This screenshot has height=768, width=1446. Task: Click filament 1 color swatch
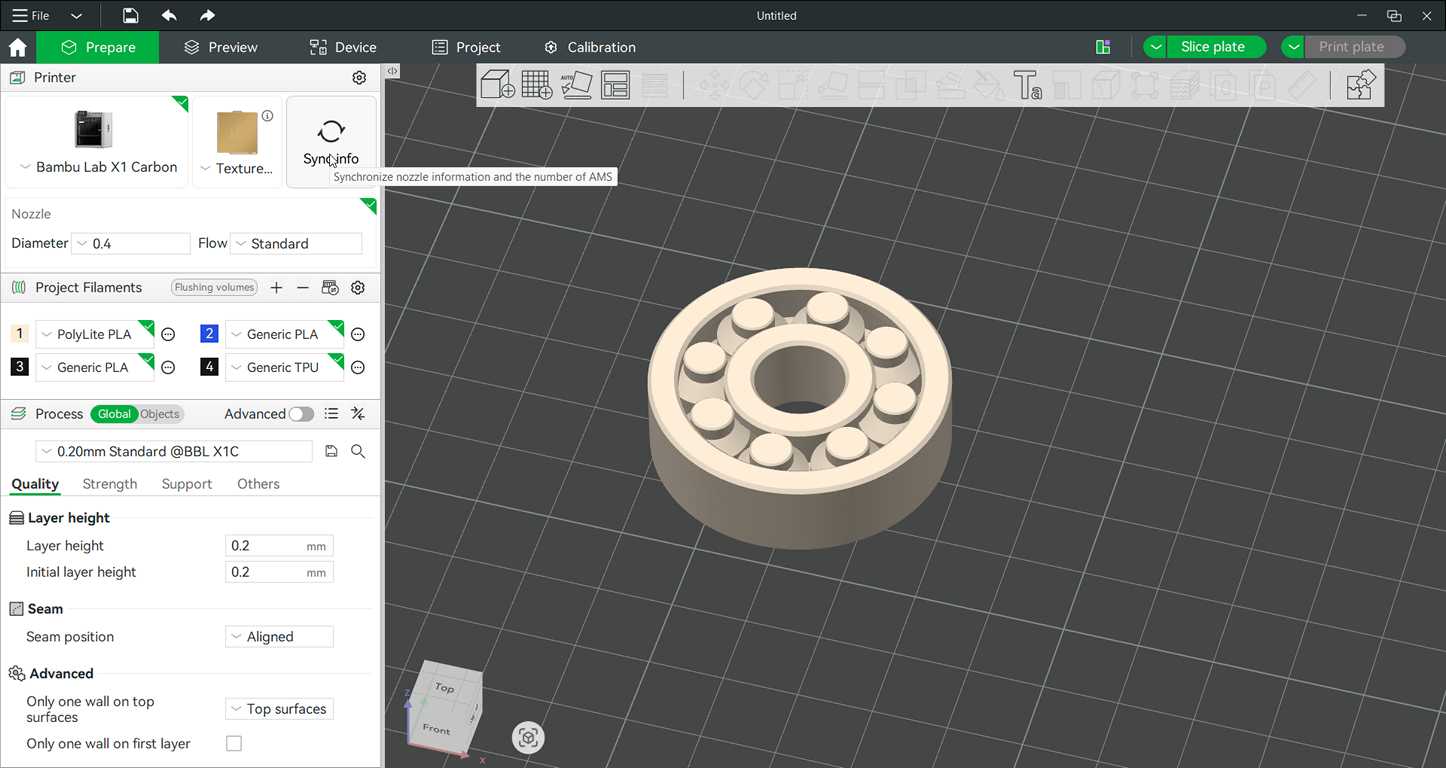(19, 334)
